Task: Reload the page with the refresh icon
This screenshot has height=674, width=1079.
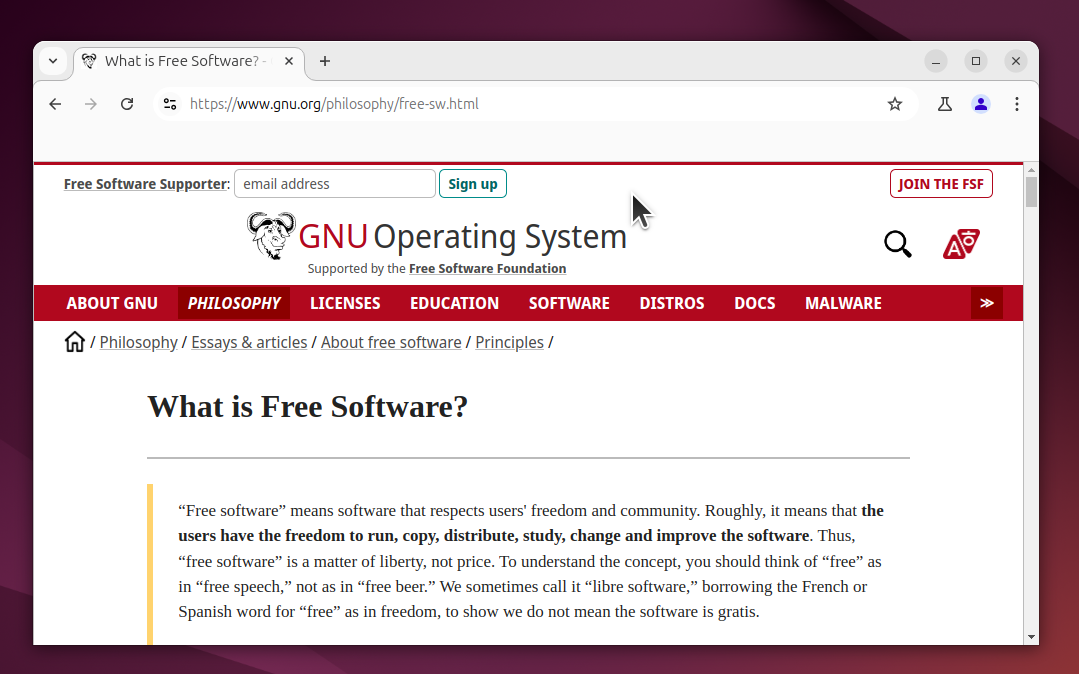Action: point(127,104)
